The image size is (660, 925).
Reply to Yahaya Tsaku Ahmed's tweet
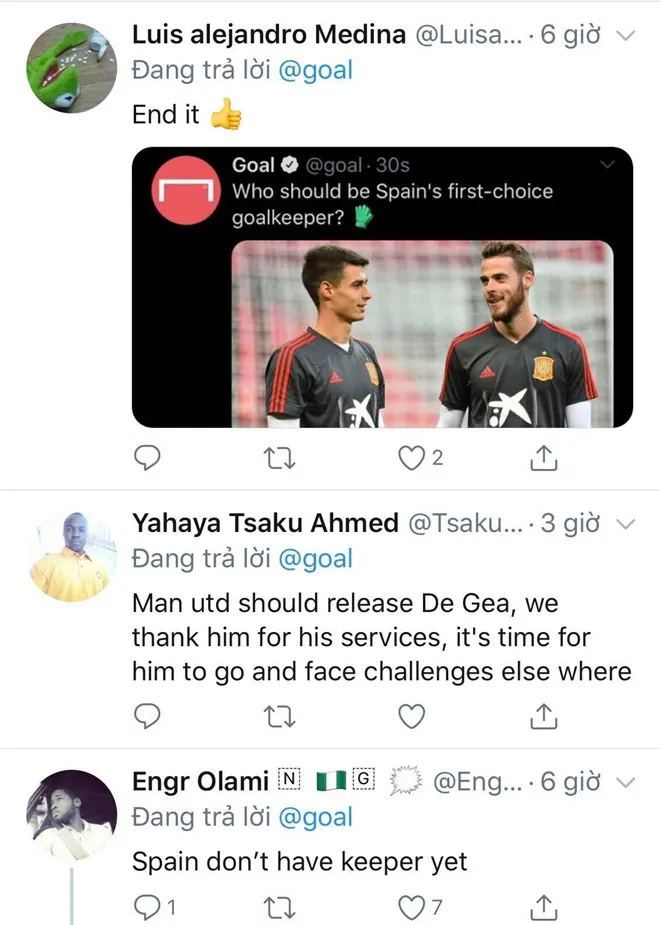[x=147, y=716]
